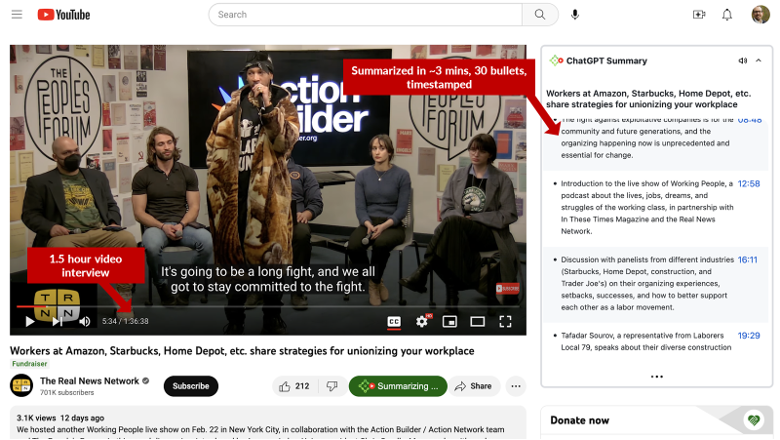780x440 pixels.
Task: Mute the video volume speaker
Action: pyautogui.click(x=85, y=321)
